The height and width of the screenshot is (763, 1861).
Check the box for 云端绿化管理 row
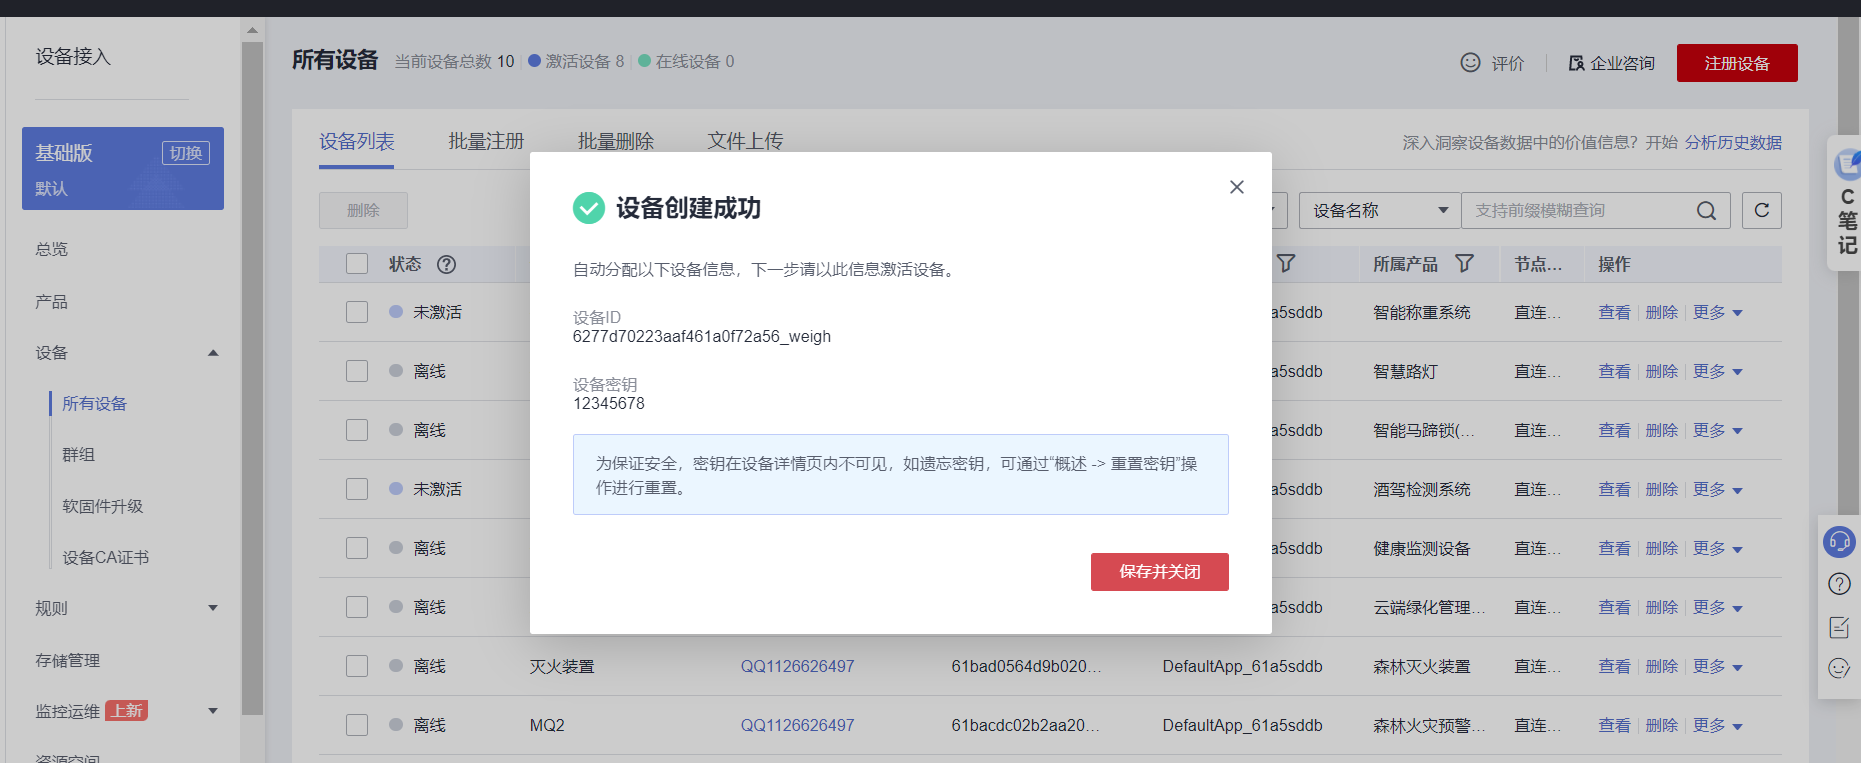pos(357,607)
